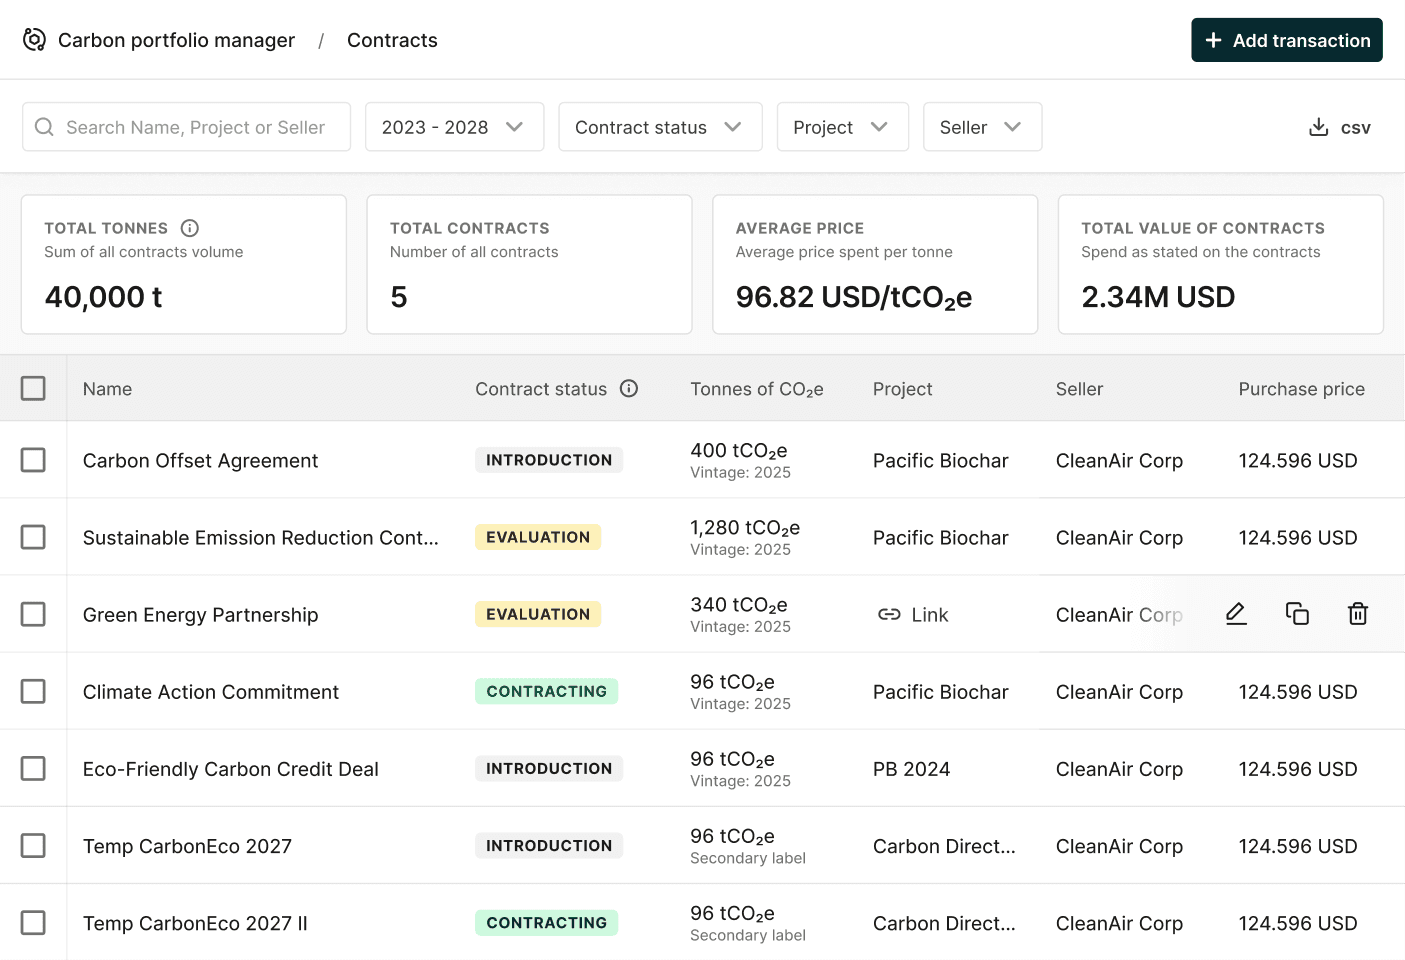This screenshot has width=1405, height=960.
Task: Click the Total Tonnes info icon
Action: point(190,228)
